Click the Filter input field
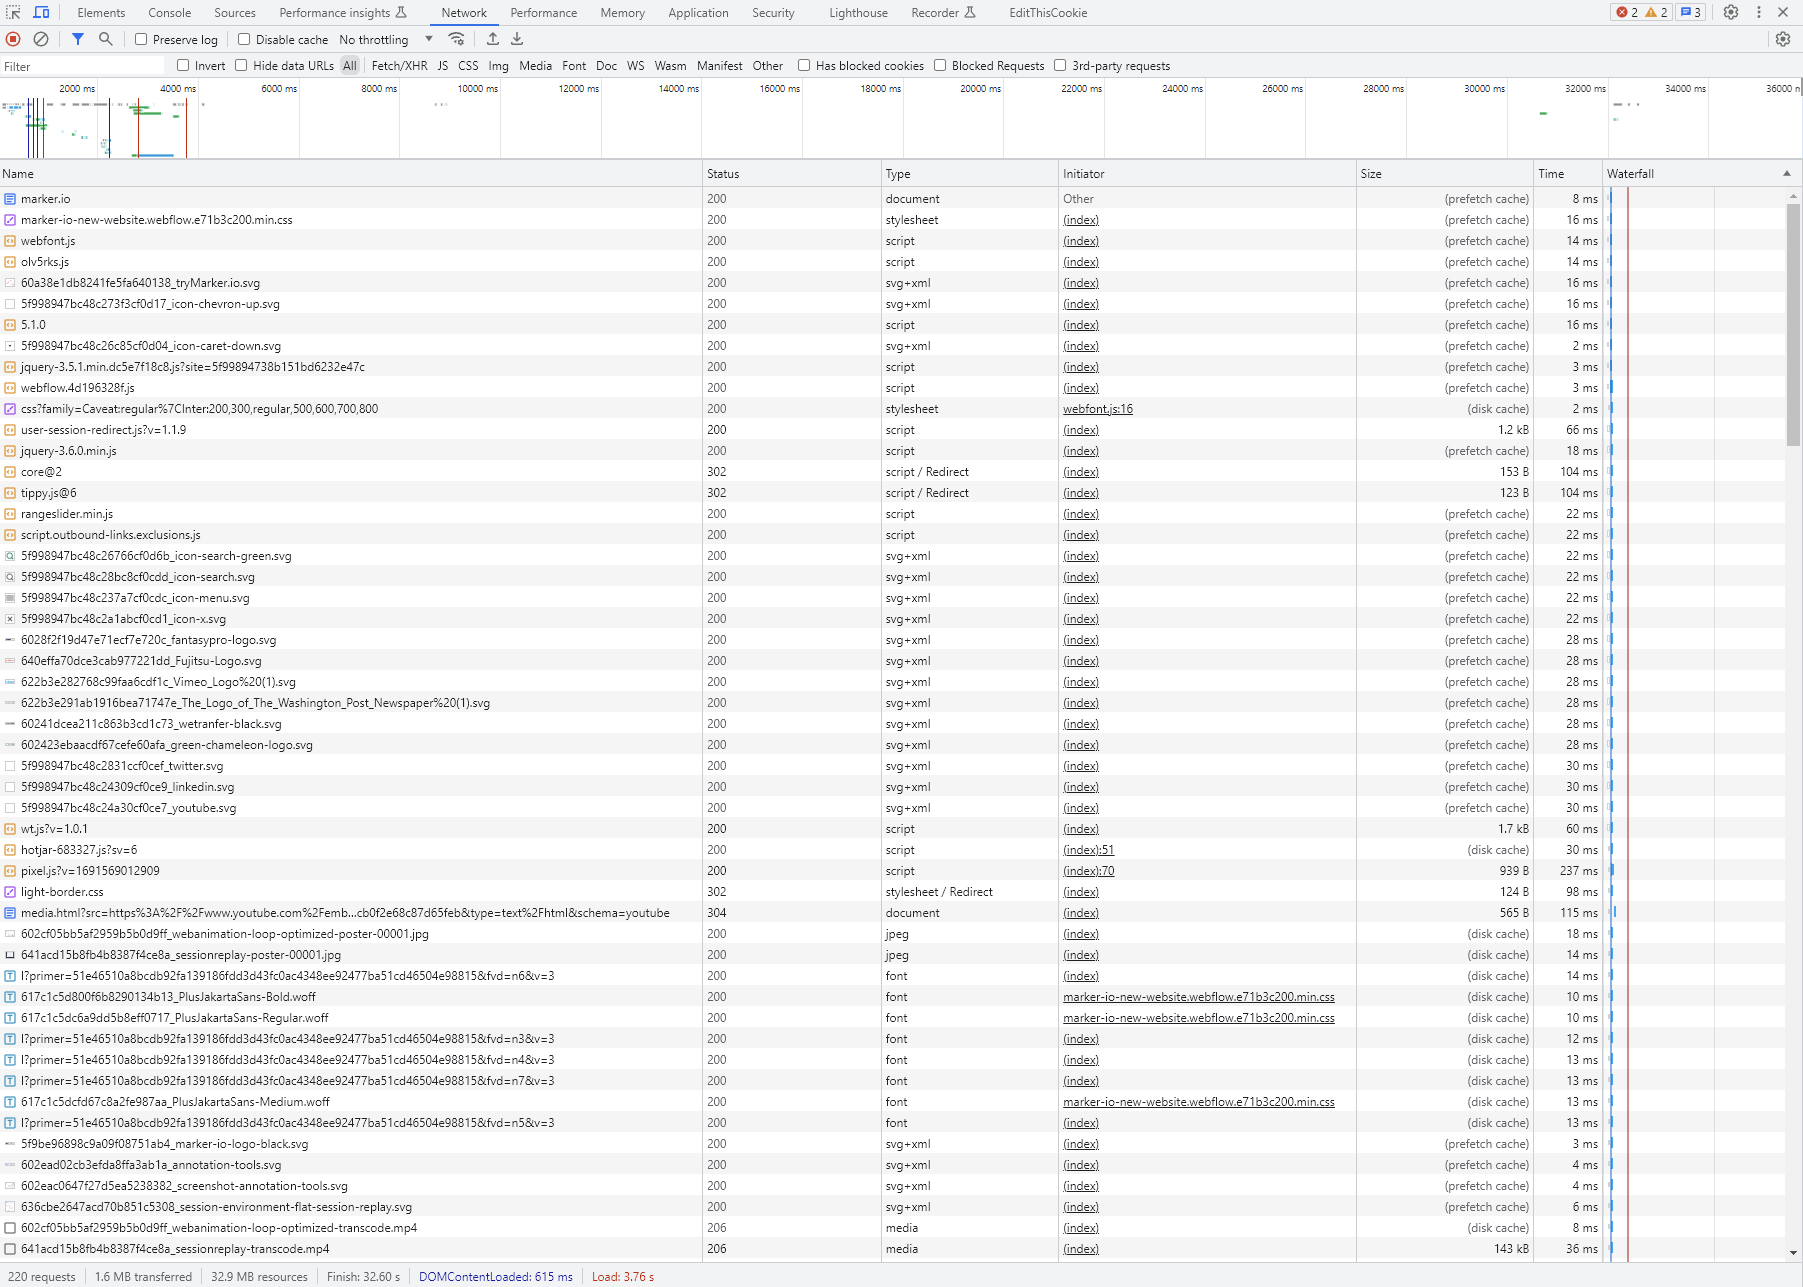 click(80, 65)
